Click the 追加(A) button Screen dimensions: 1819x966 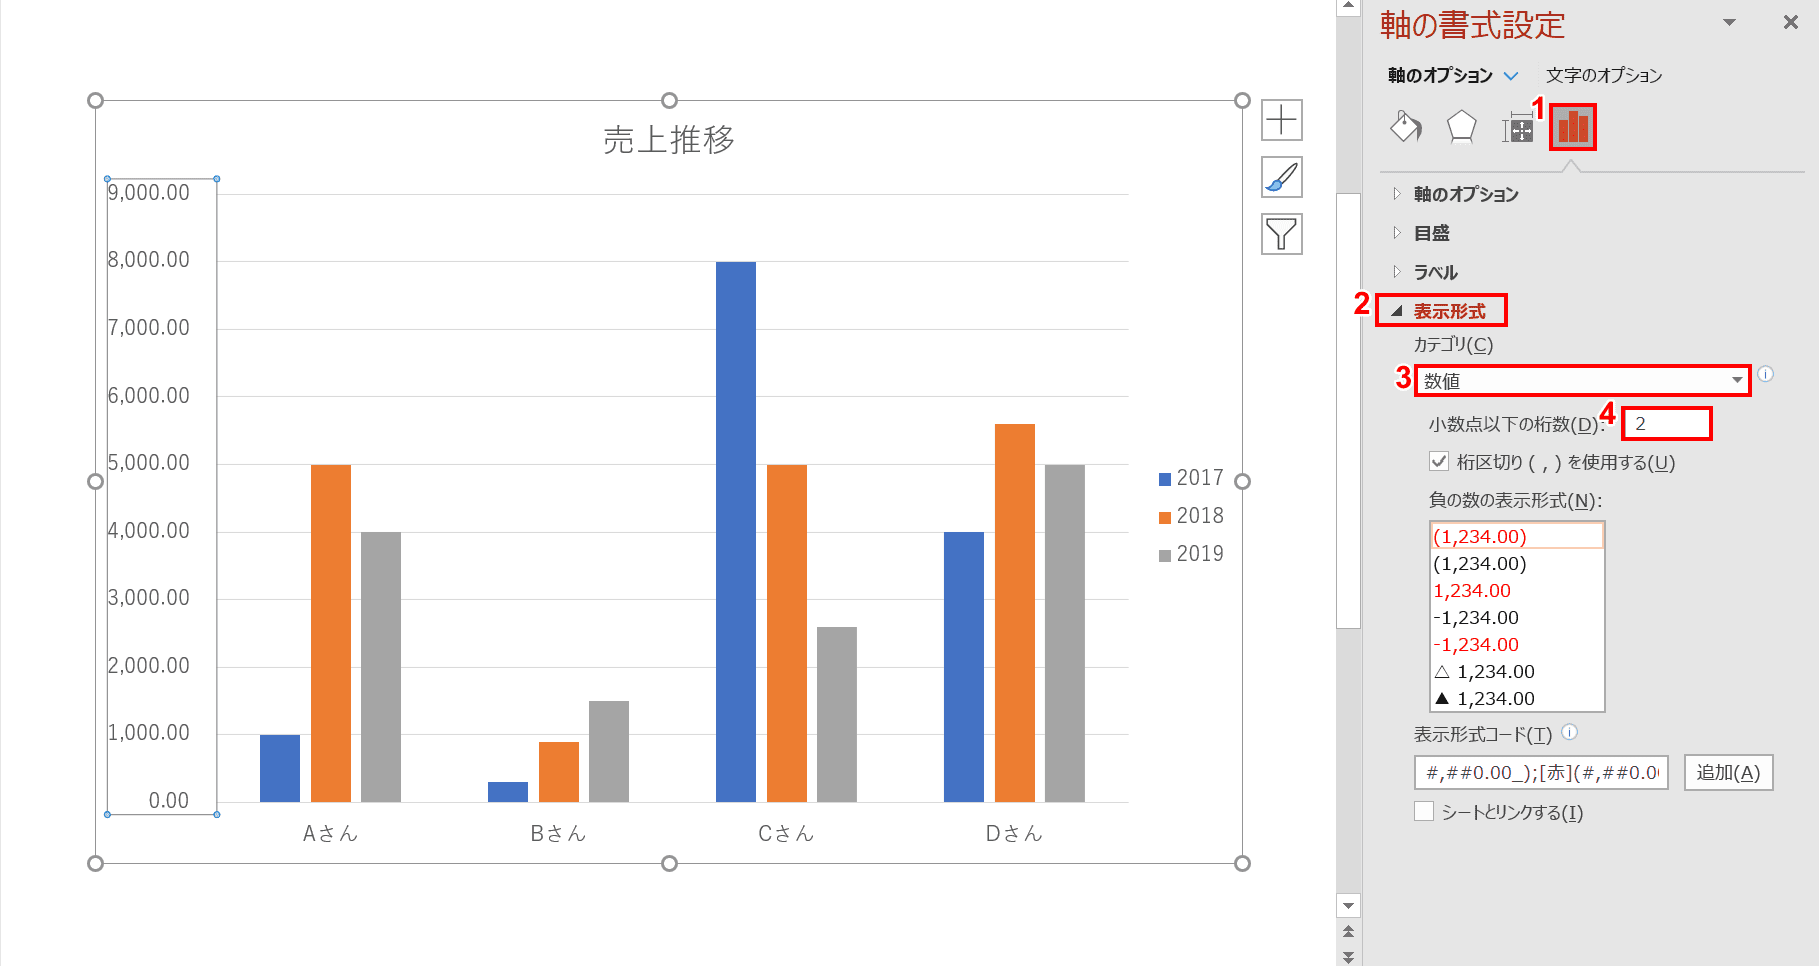click(x=1728, y=773)
